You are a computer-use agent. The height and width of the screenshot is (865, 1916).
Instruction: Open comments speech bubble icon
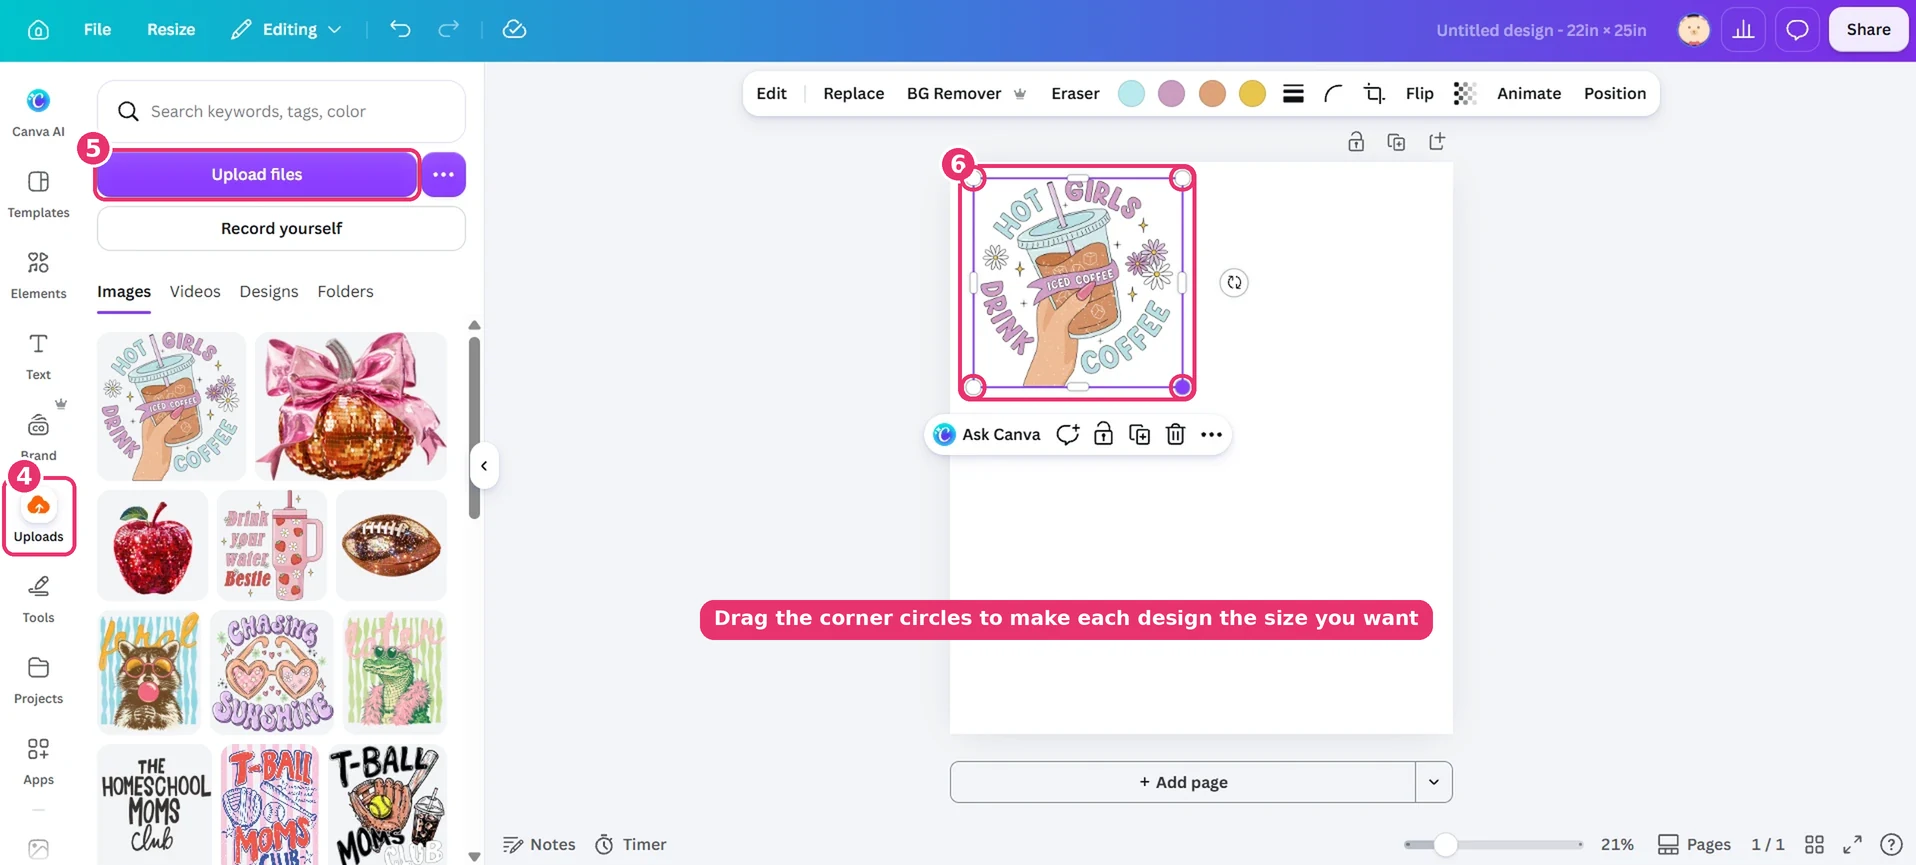click(1797, 30)
